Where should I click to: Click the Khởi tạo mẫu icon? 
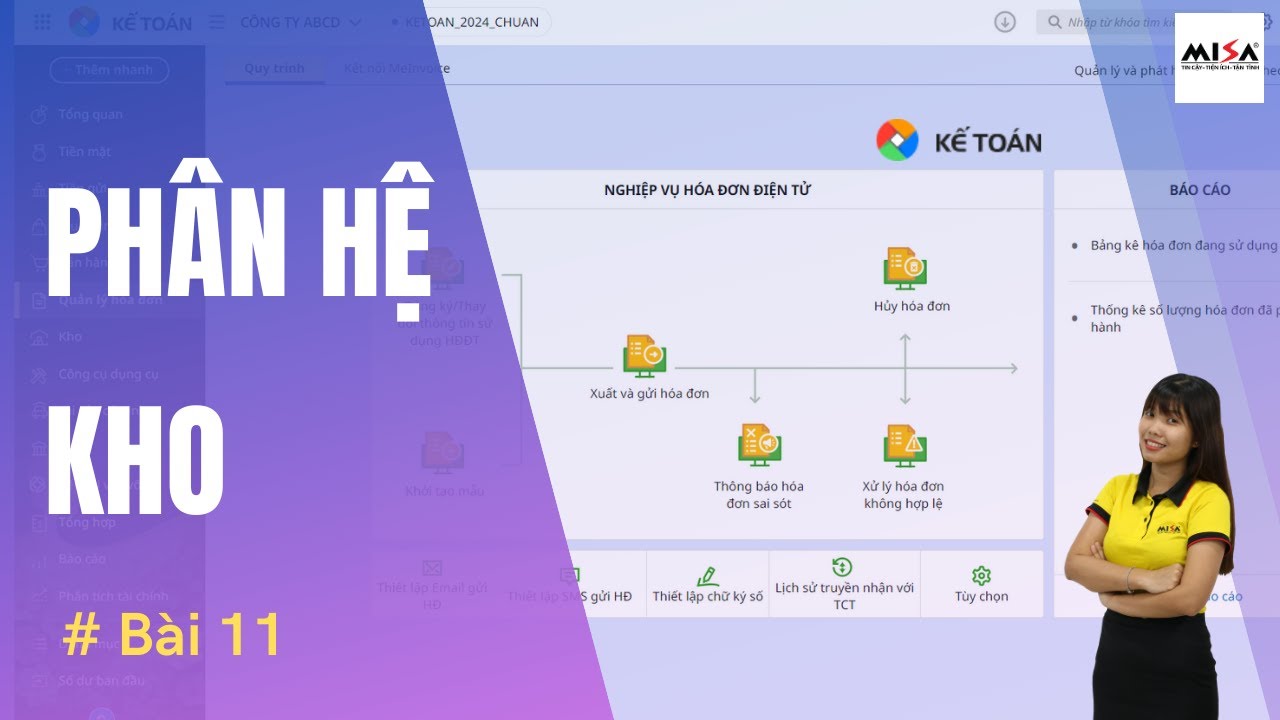click(x=443, y=452)
